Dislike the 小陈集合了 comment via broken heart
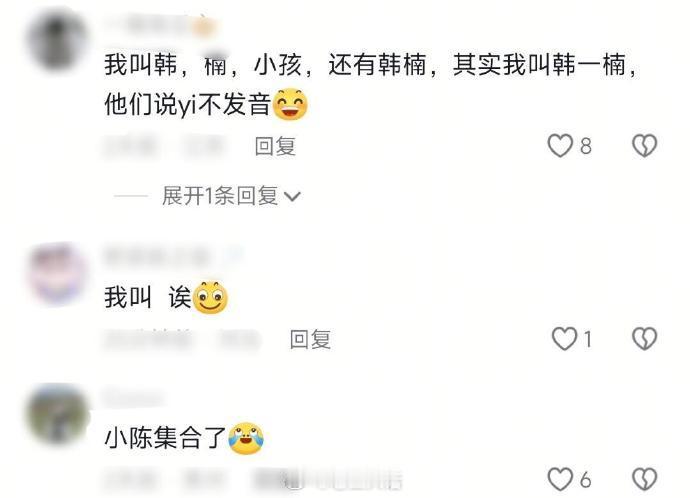 [644, 479]
